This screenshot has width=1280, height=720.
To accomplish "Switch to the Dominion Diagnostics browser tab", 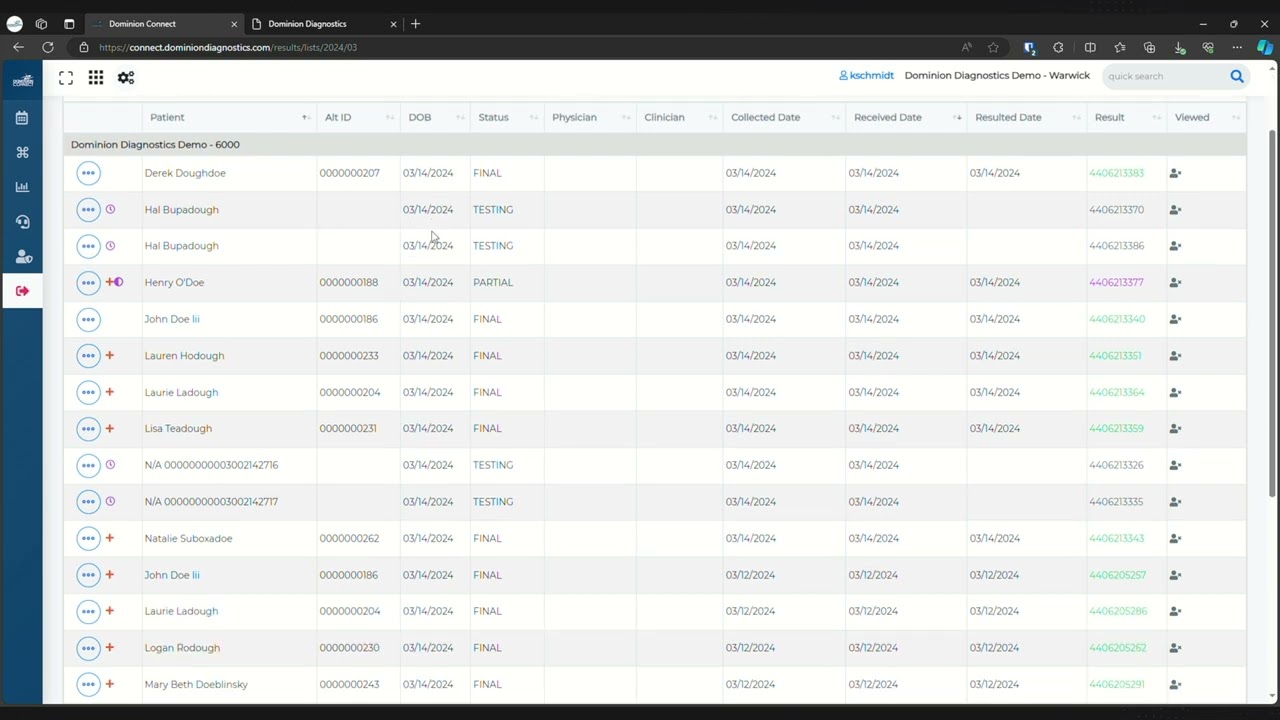I will 307,24.
